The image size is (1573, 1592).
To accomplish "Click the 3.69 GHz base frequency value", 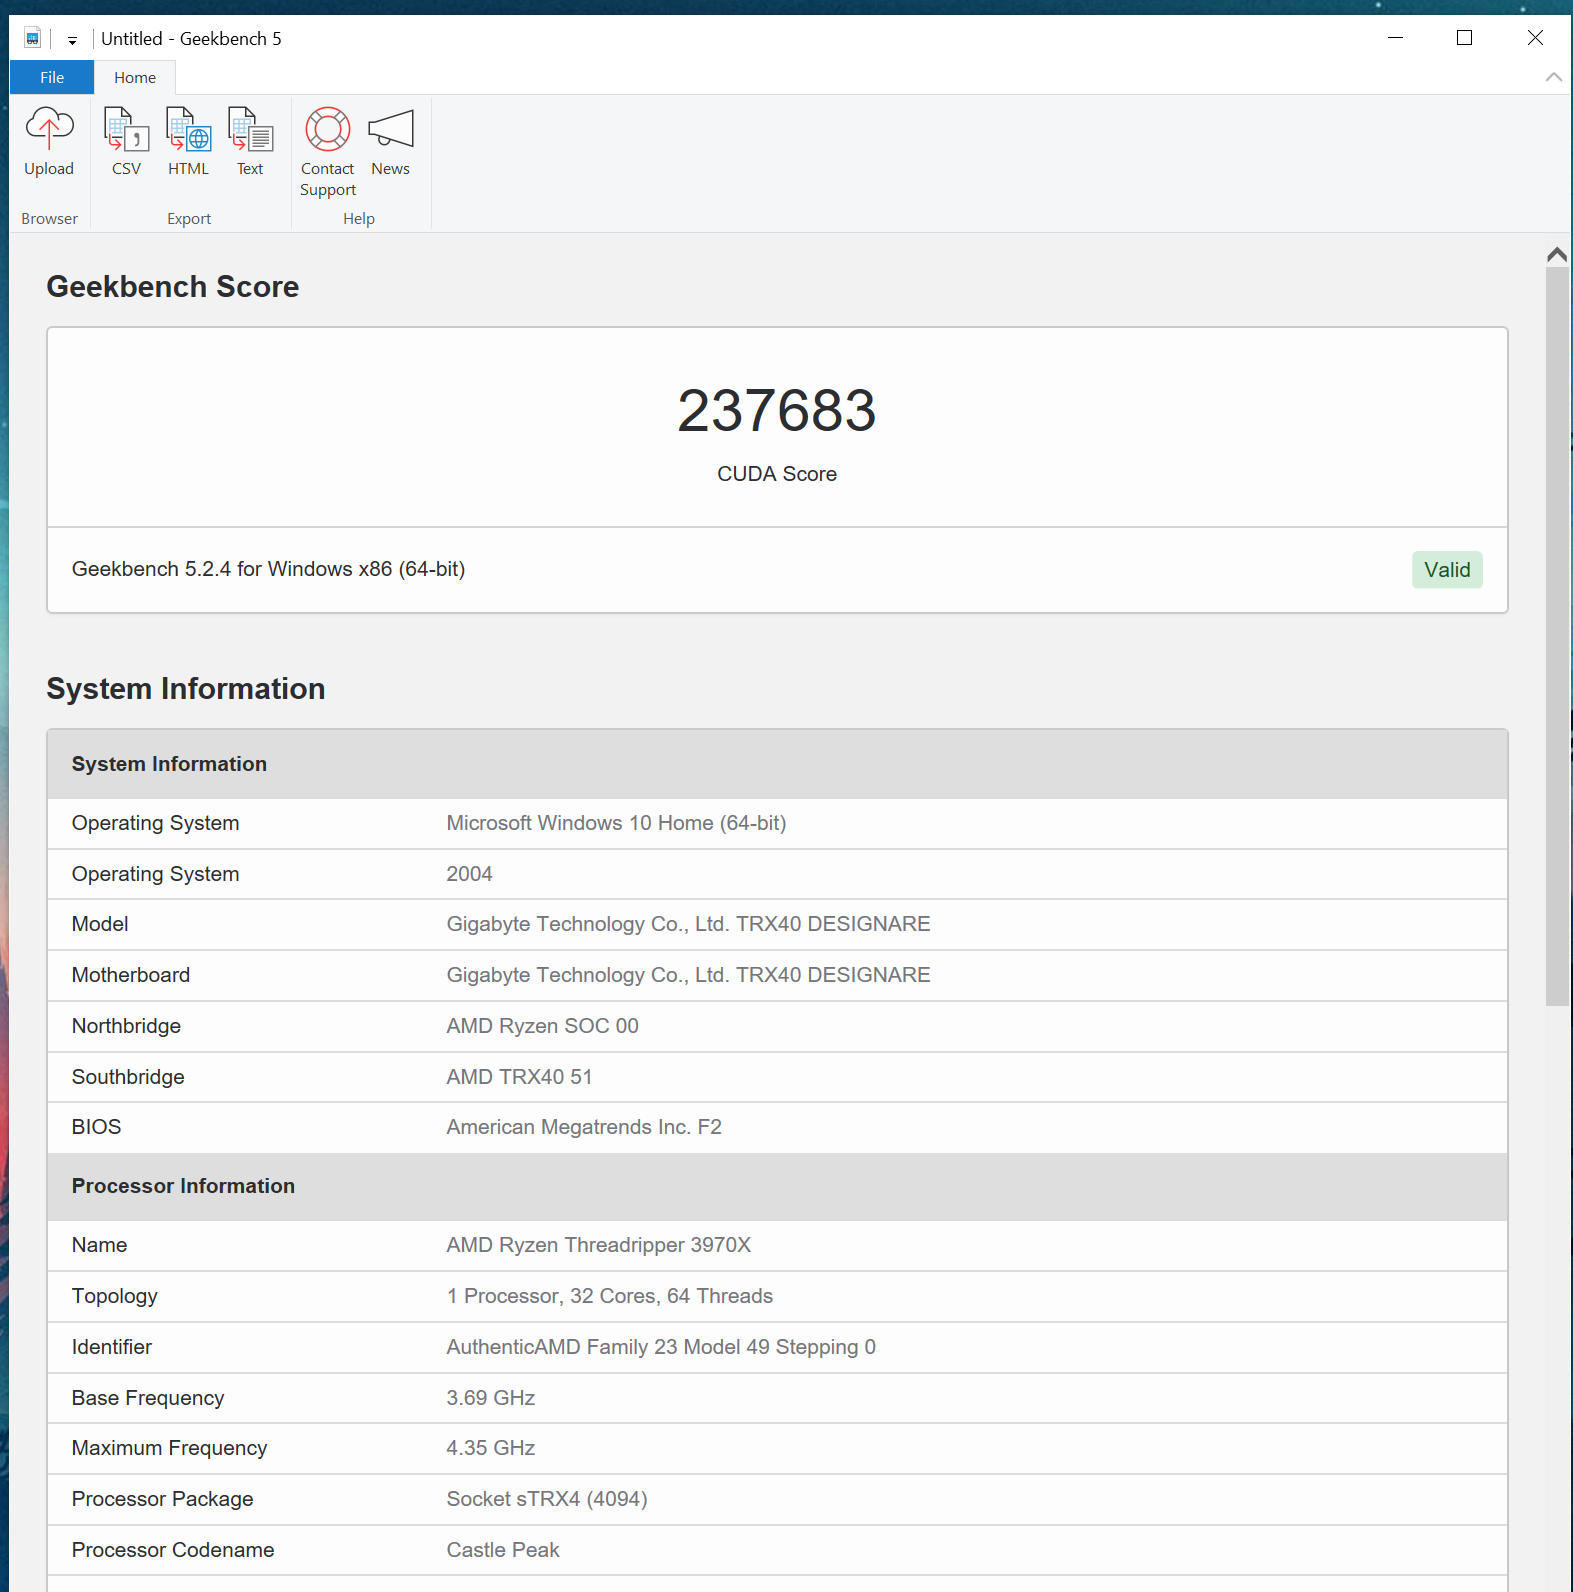I will pyautogui.click(x=490, y=1398).
